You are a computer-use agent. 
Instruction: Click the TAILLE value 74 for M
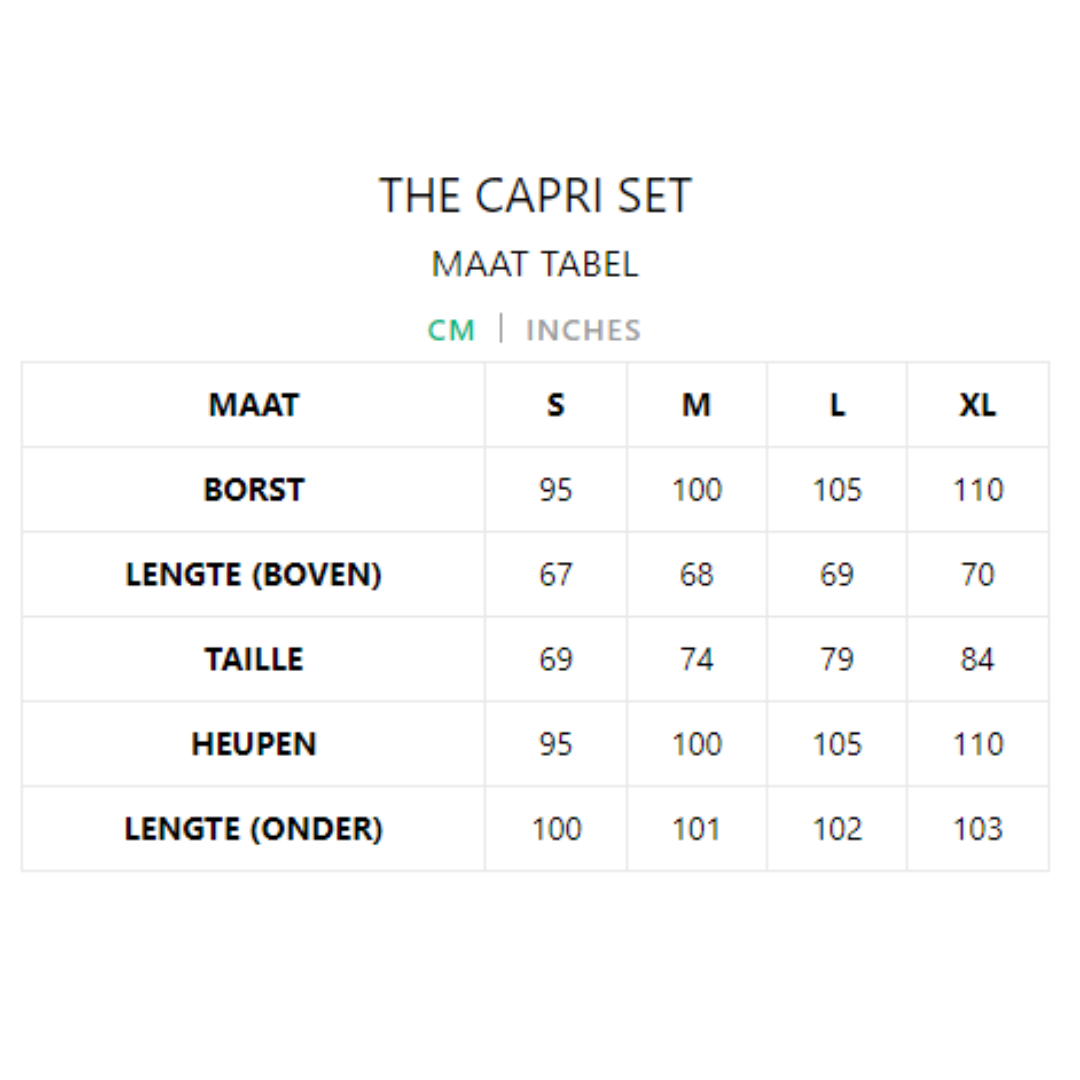pyautogui.click(x=696, y=660)
